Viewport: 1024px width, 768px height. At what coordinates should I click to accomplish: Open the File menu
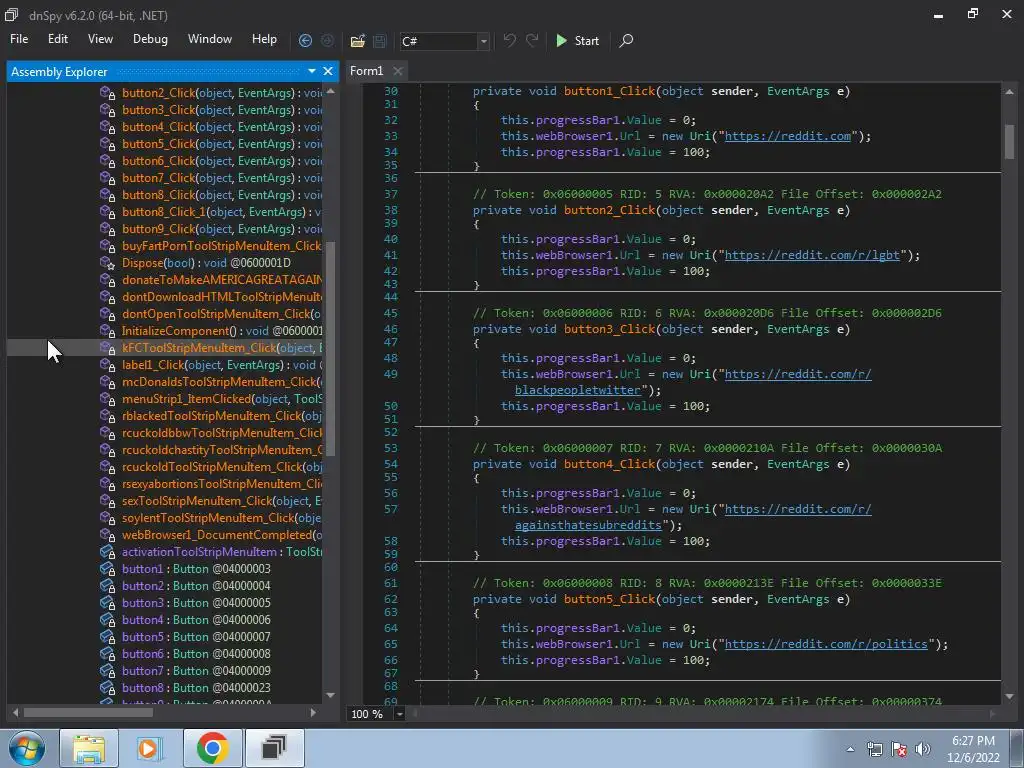pyautogui.click(x=19, y=39)
